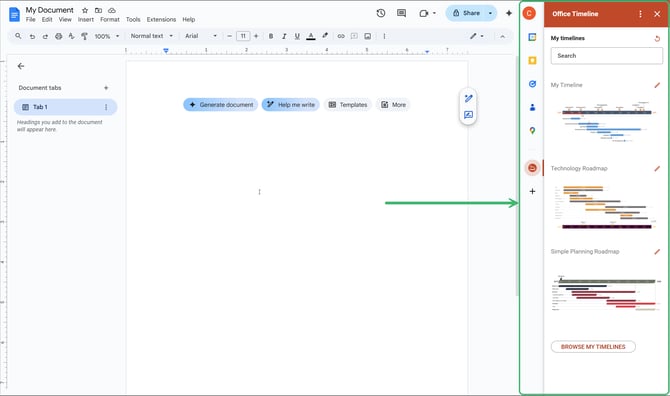Select Tab 1 in document tabs
This screenshot has height=396, width=670.
pos(65,107)
